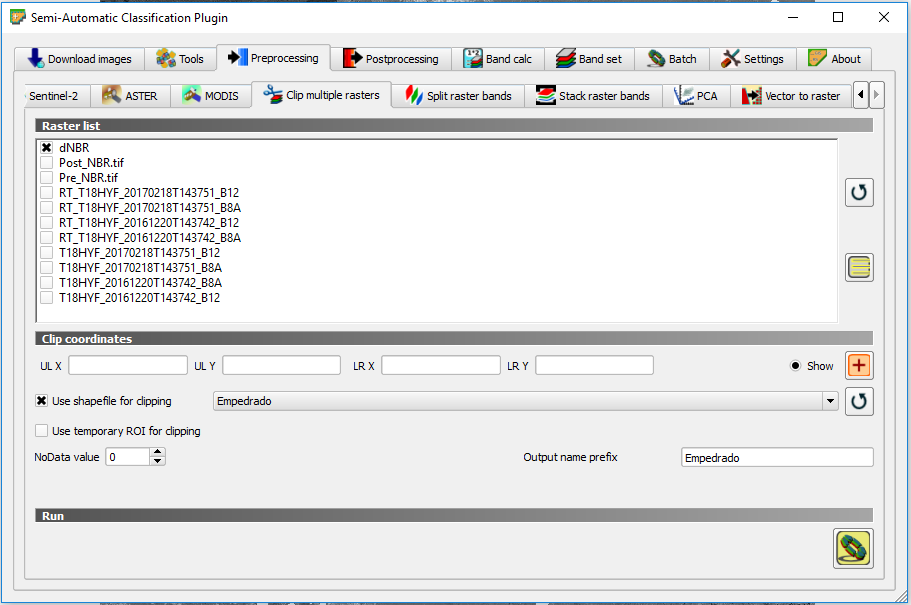Click the Output name prefix field
911x605 pixels.
[x=776, y=457]
